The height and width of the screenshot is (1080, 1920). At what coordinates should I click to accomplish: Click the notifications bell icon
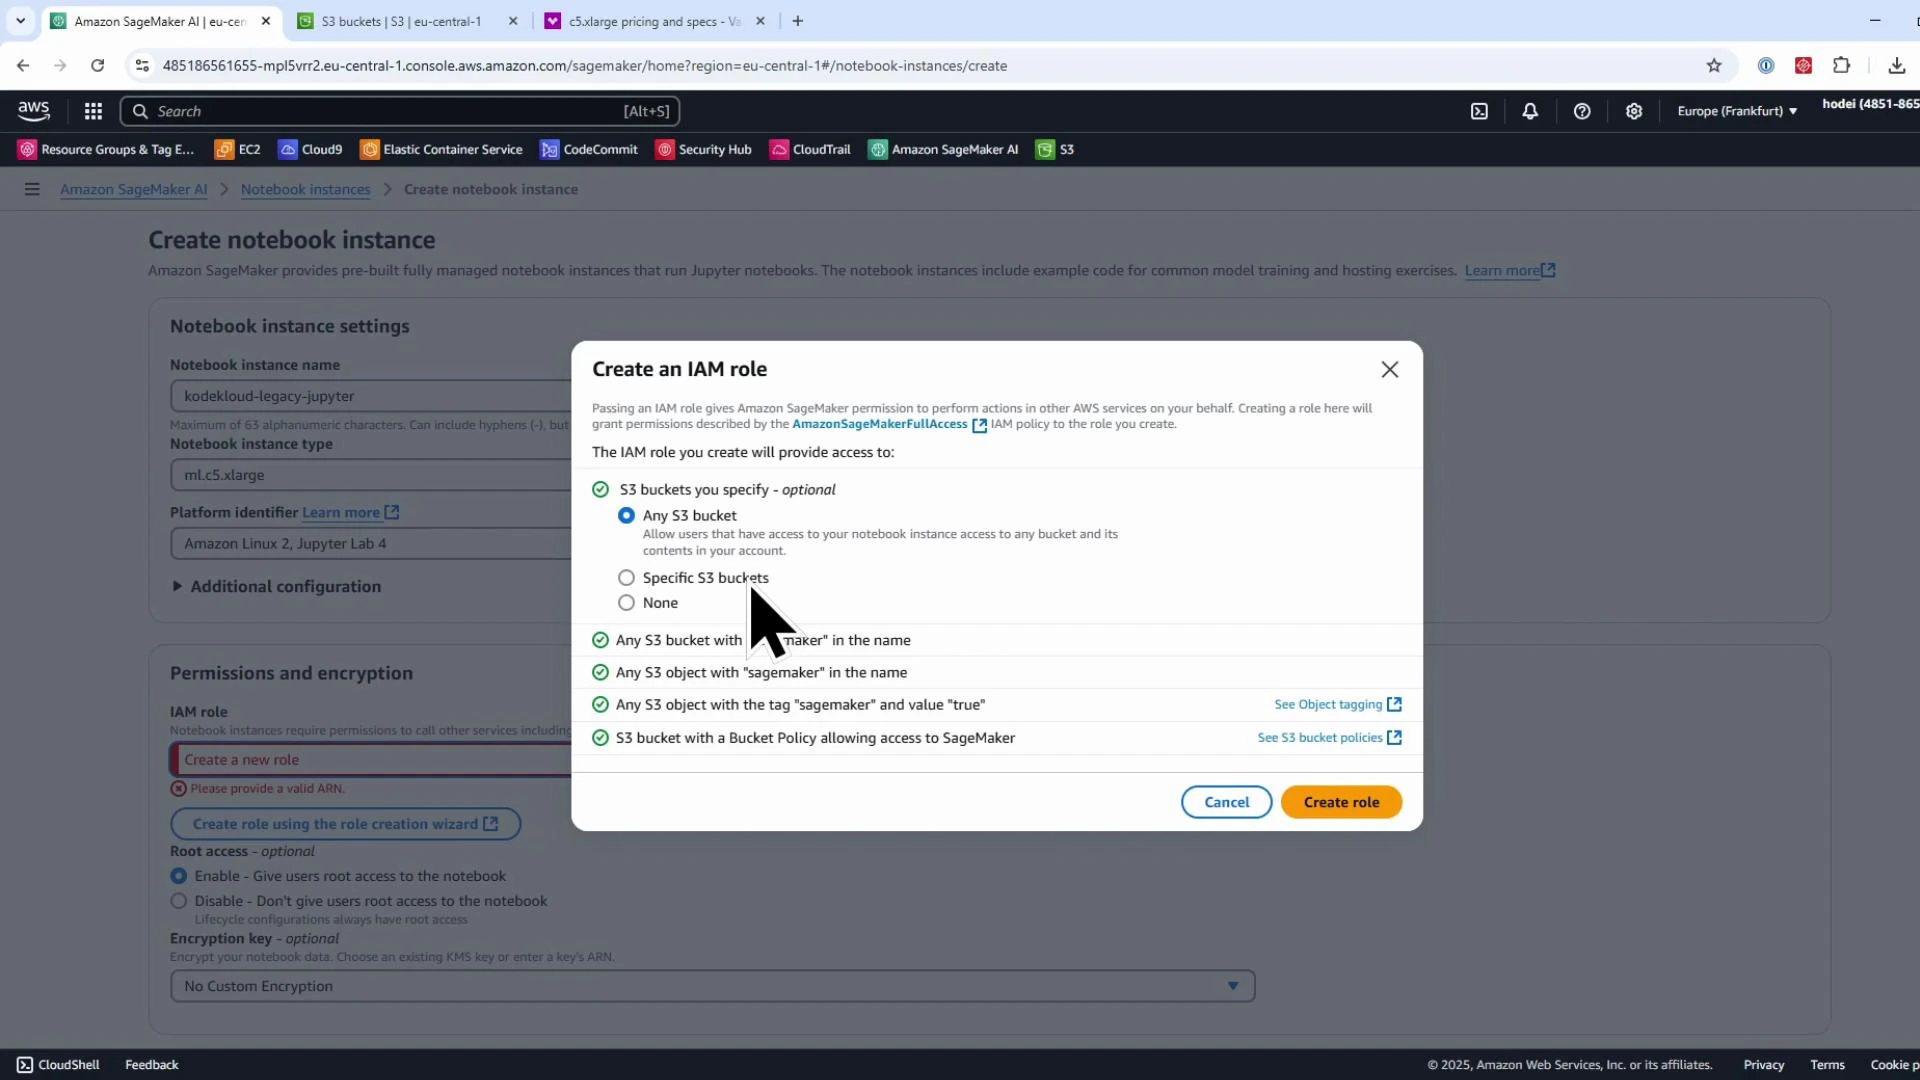(x=1530, y=111)
